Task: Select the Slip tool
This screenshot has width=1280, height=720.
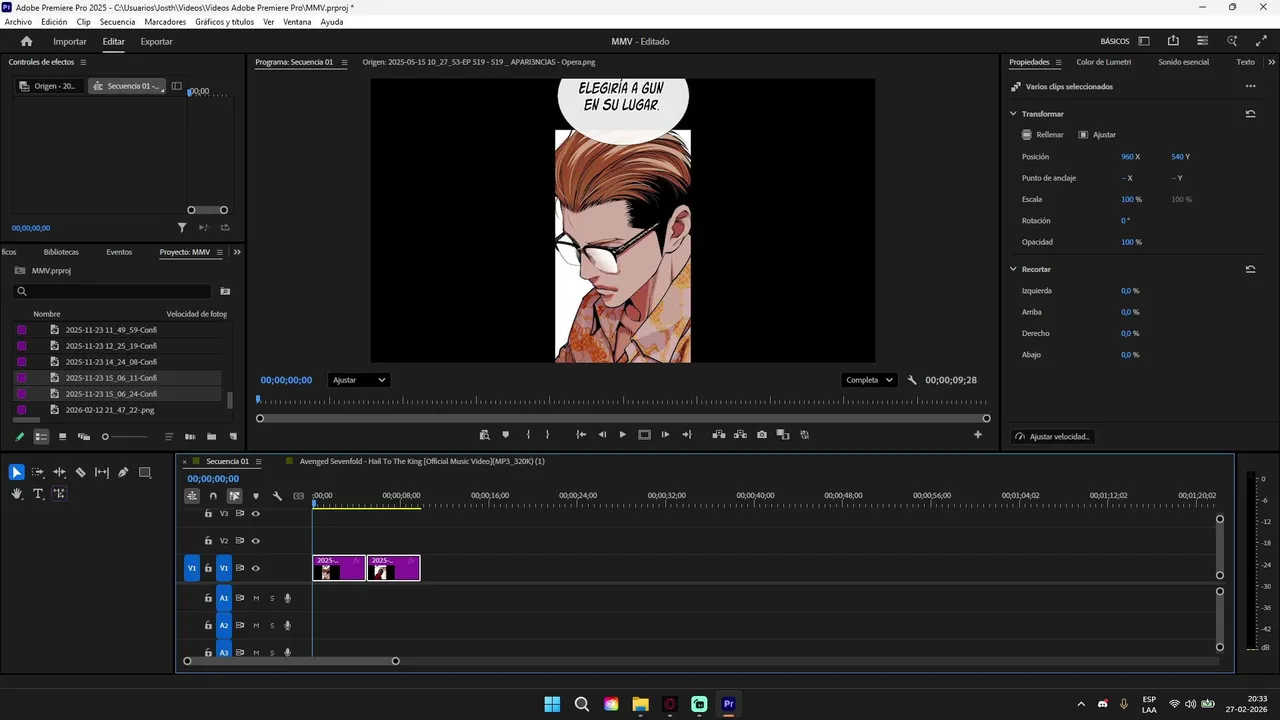Action: click(x=102, y=472)
